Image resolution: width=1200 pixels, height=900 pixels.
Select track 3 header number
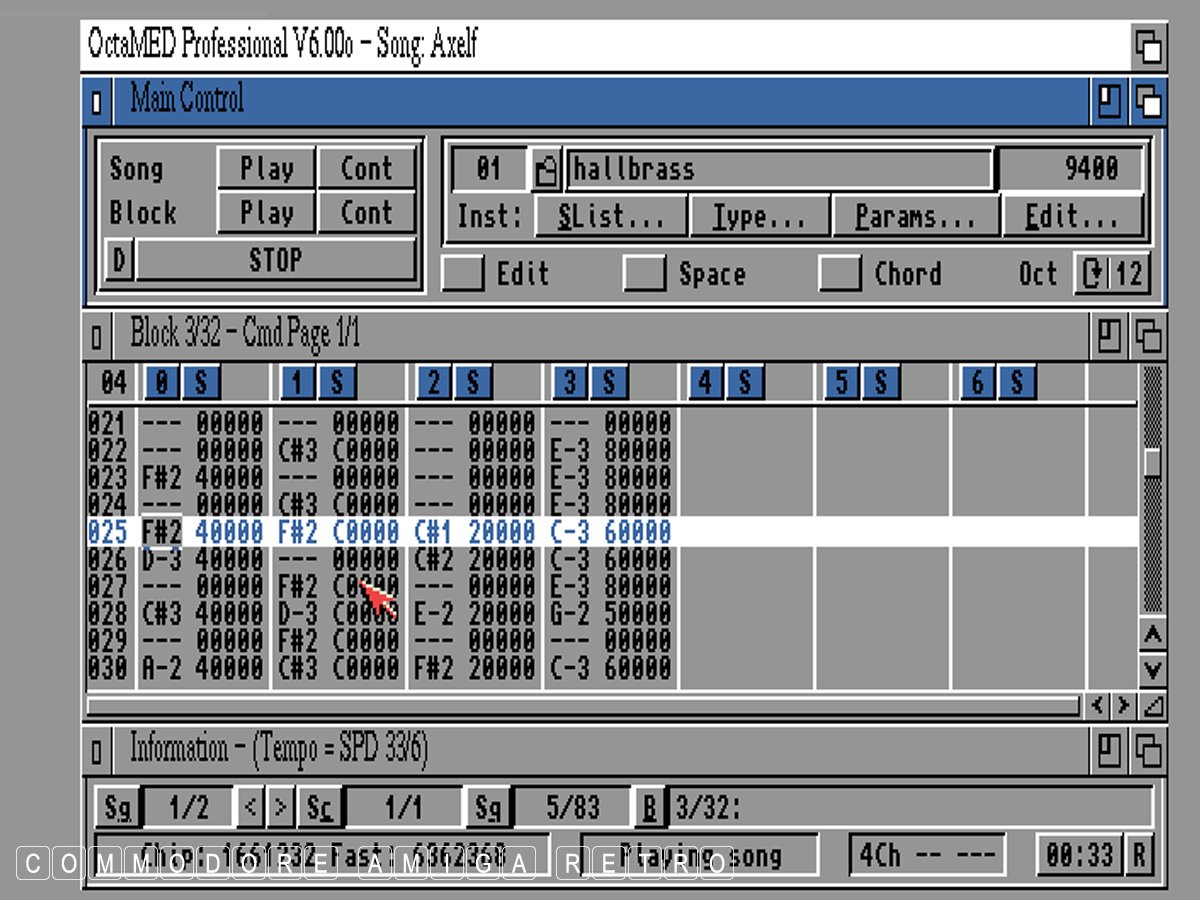coord(570,382)
